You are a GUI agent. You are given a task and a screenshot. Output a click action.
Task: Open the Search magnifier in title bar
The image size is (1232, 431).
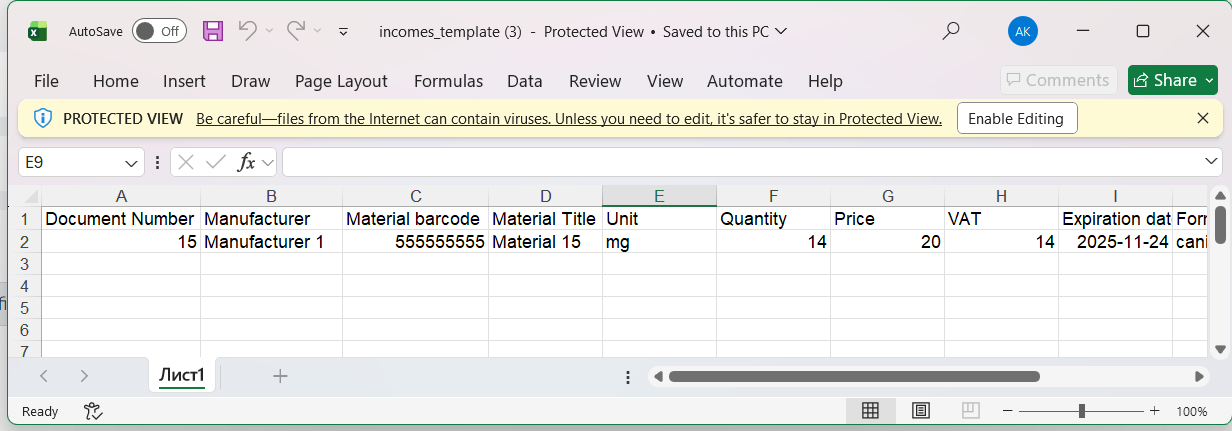coord(951,31)
